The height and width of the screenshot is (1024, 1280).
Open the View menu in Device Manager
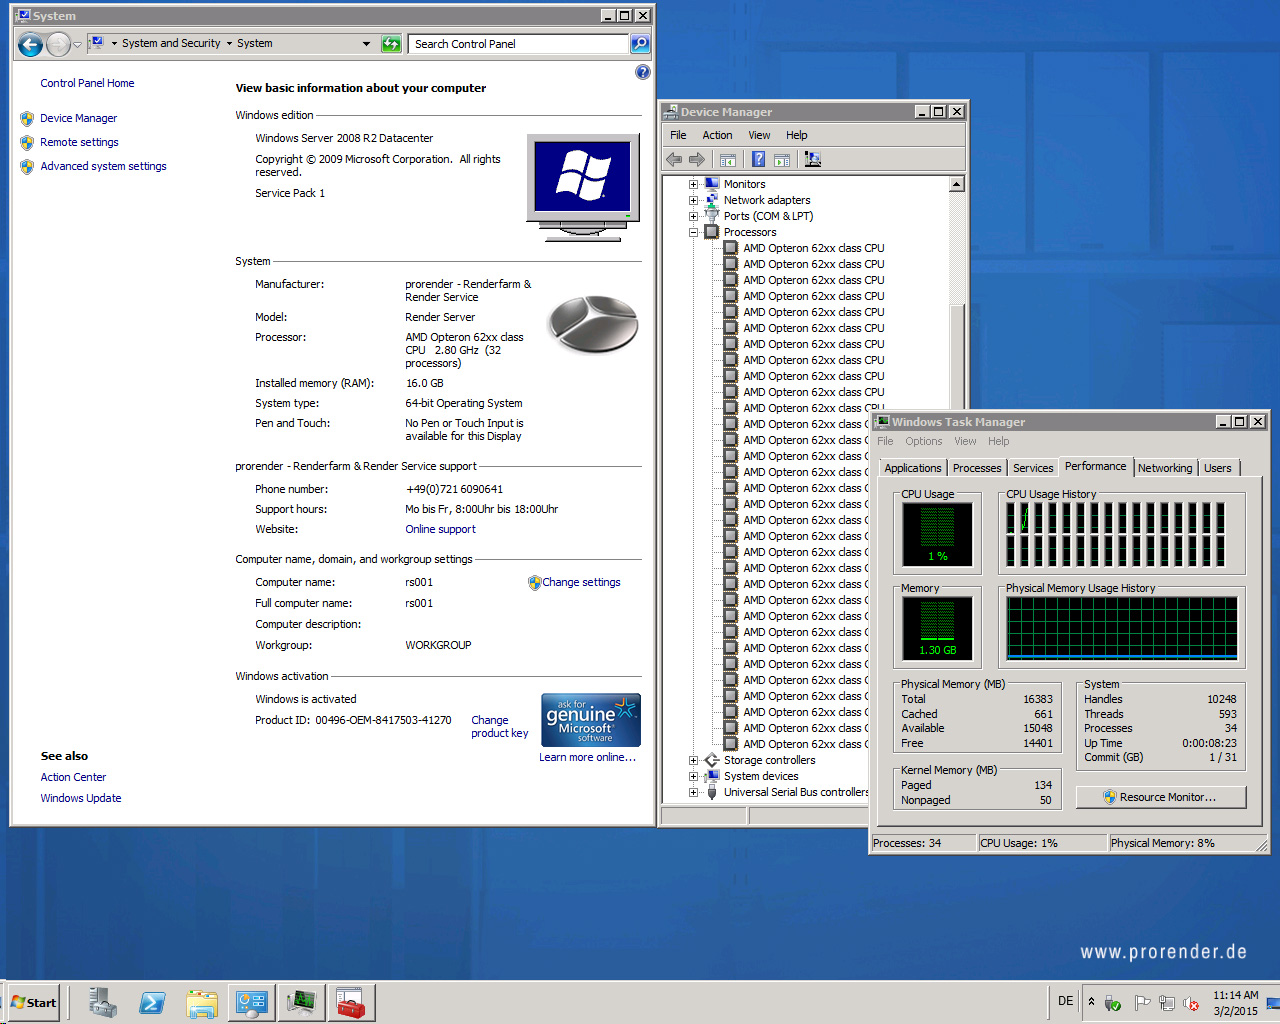coord(759,135)
